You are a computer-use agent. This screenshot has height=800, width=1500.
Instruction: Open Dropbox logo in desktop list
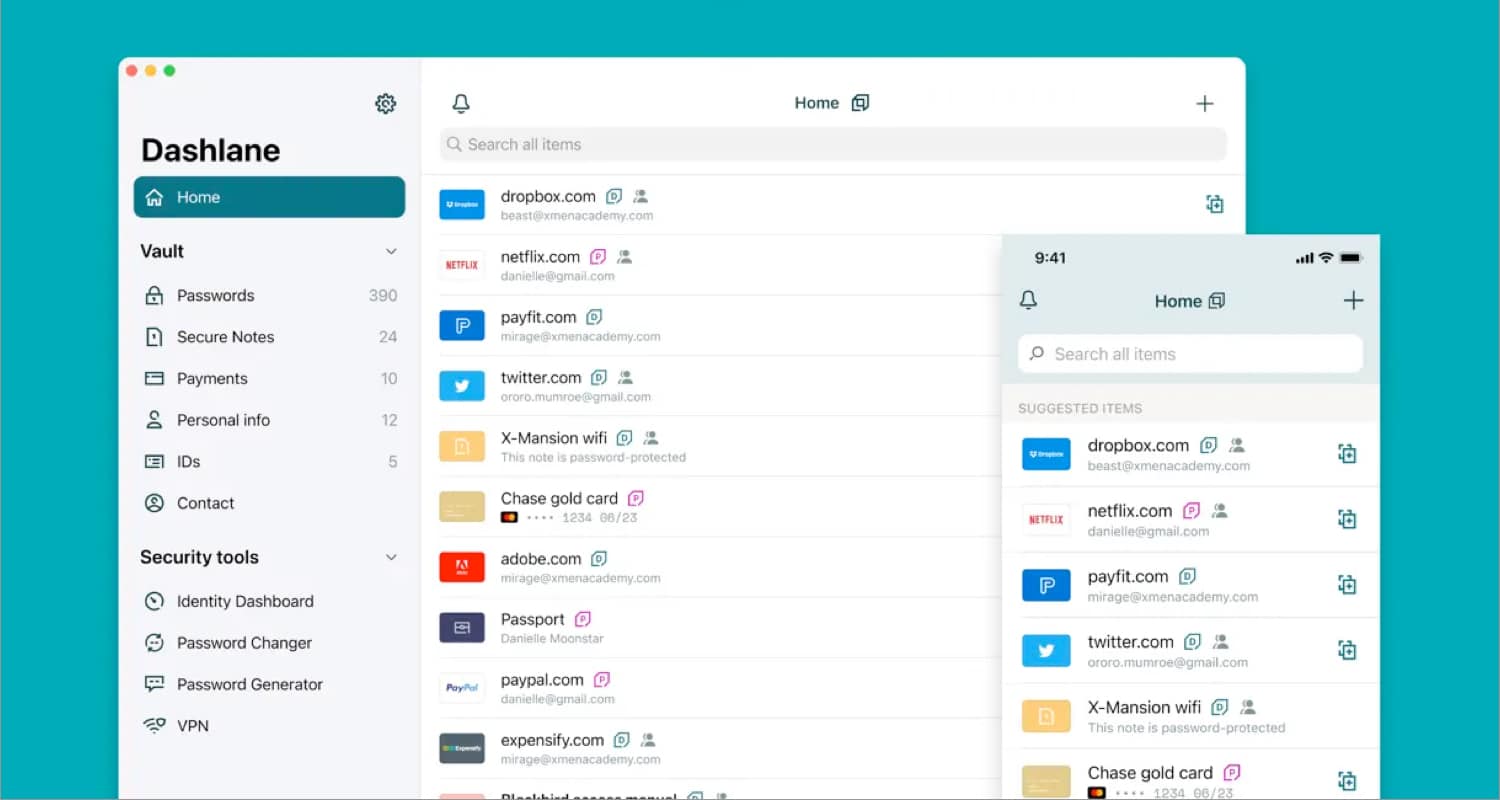[x=462, y=204]
